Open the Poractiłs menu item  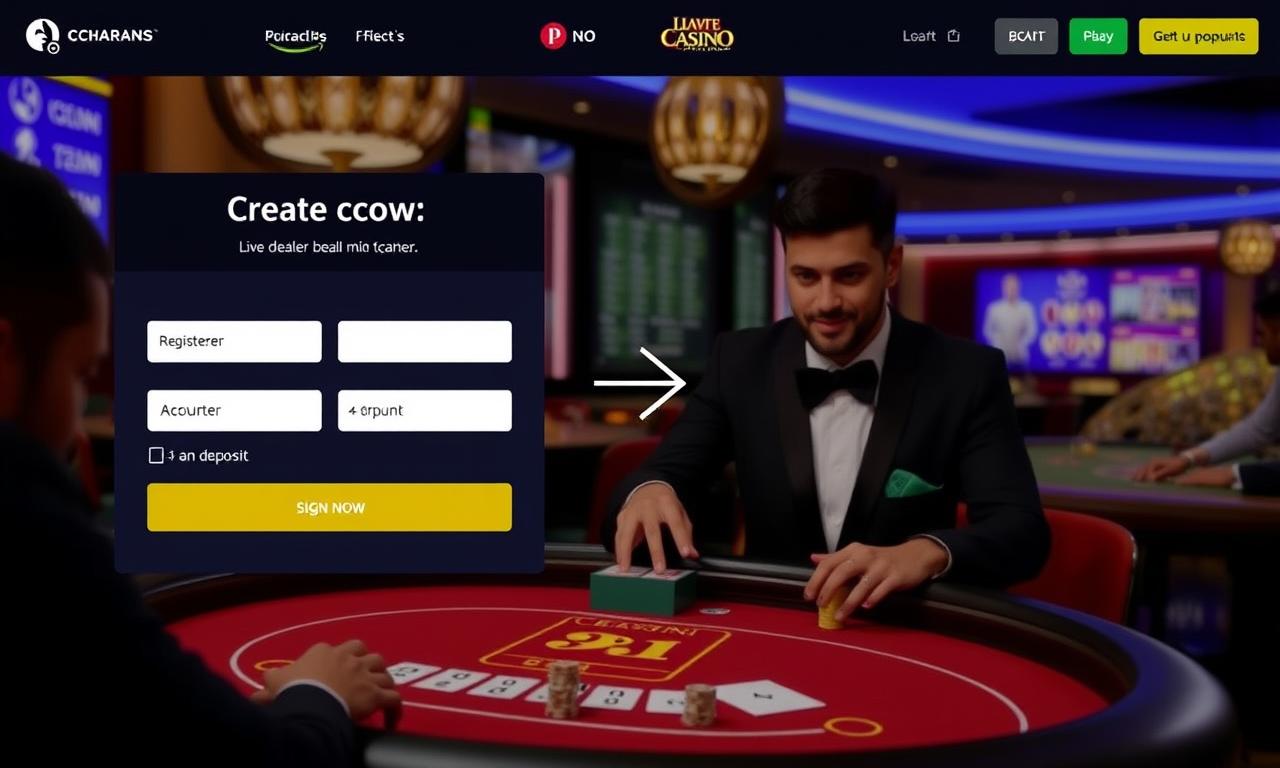tap(295, 37)
